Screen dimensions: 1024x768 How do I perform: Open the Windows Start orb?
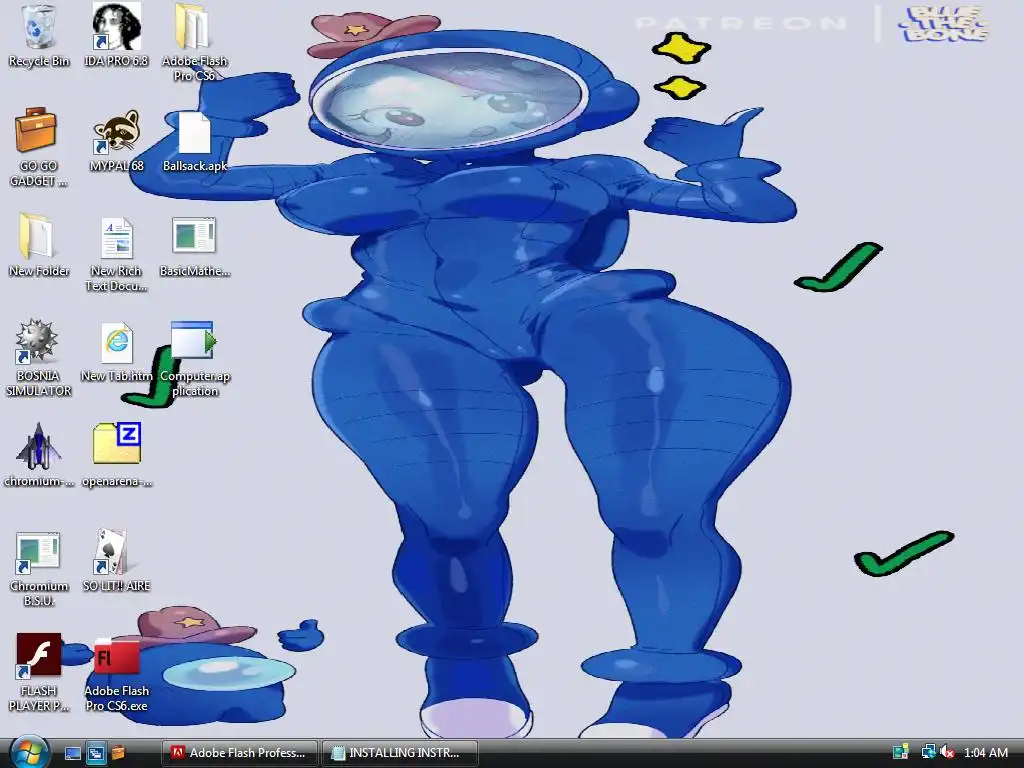point(29,752)
